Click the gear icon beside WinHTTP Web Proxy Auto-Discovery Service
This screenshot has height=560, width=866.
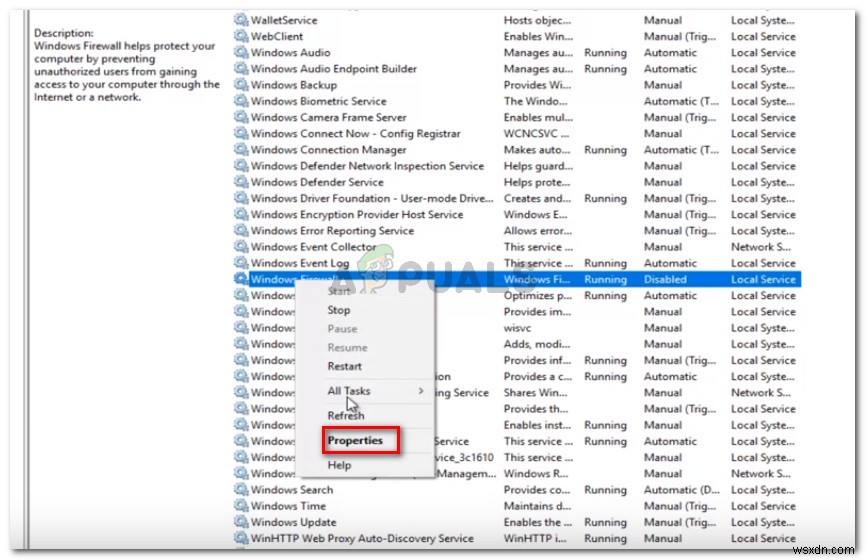[x=241, y=538]
